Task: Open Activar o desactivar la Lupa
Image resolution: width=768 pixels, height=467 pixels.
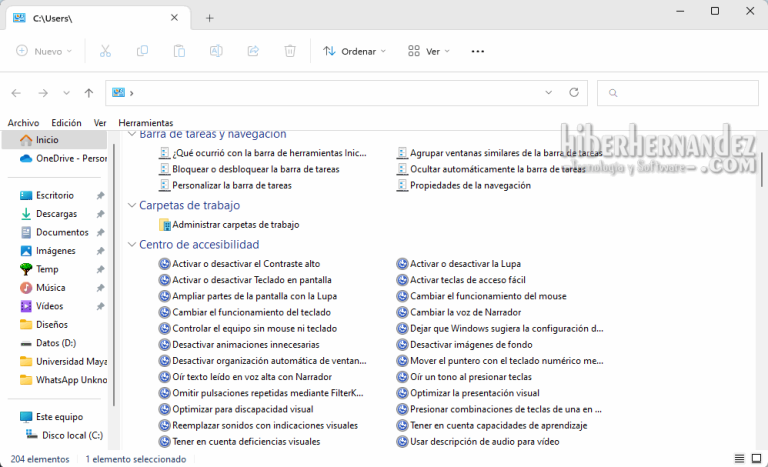Action: (465, 264)
